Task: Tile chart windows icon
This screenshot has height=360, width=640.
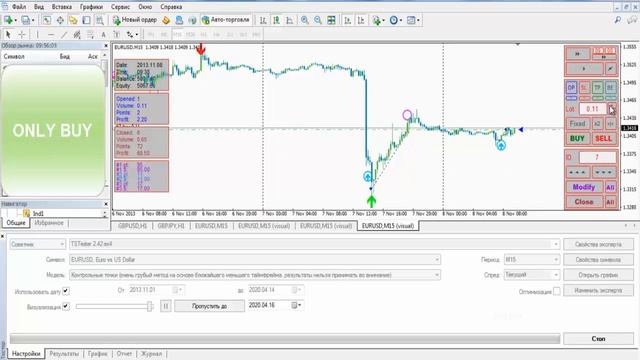Action: click(331, 20)
